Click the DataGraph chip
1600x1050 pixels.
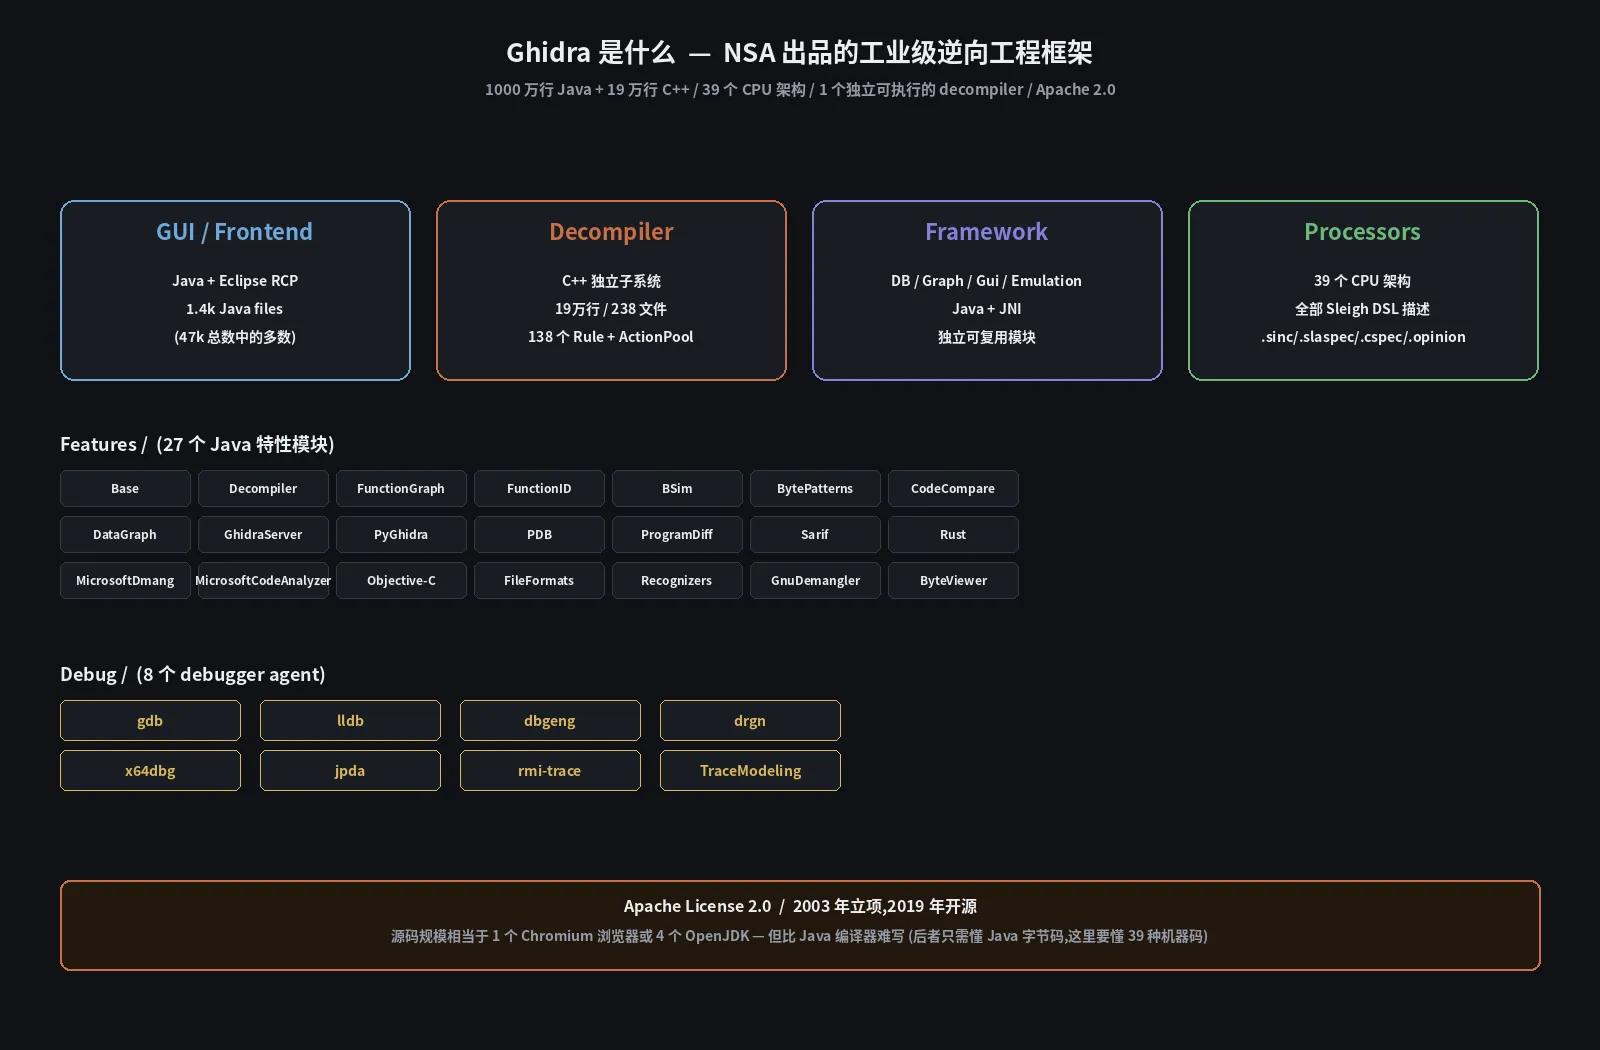(x=125, y=534)
